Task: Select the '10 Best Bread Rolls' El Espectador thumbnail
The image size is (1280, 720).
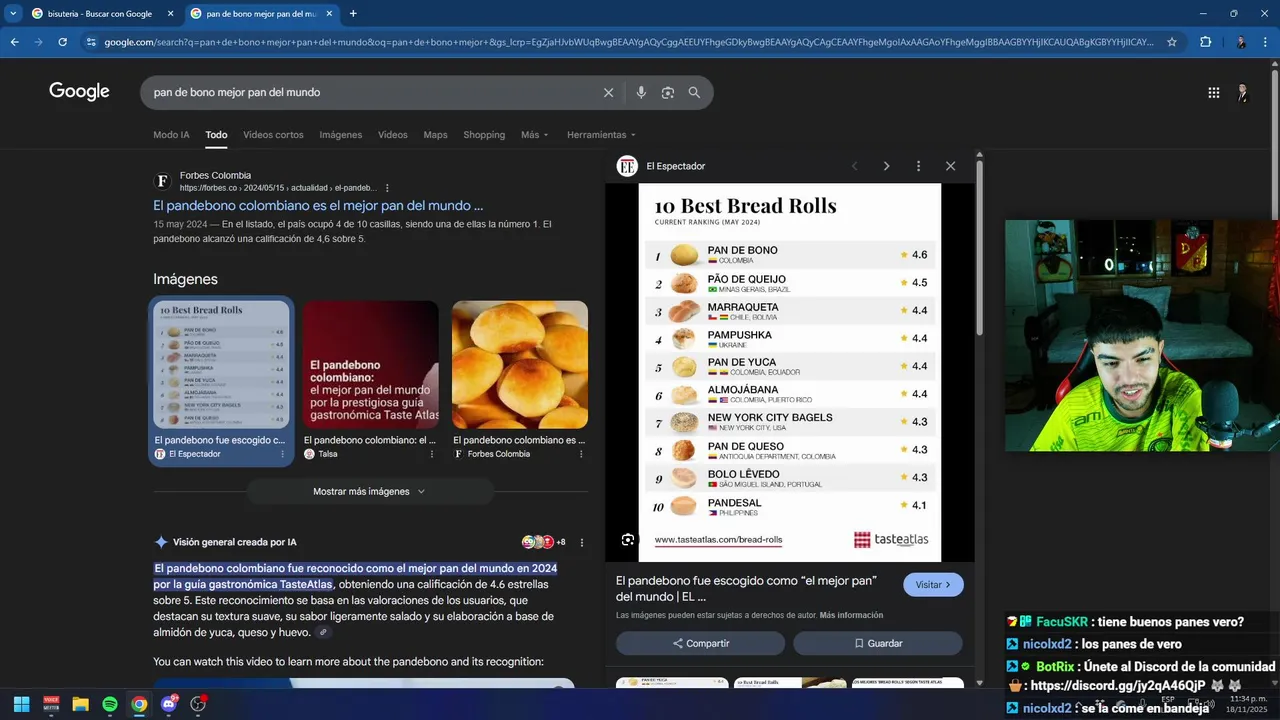Action: [x=221, y=365]
